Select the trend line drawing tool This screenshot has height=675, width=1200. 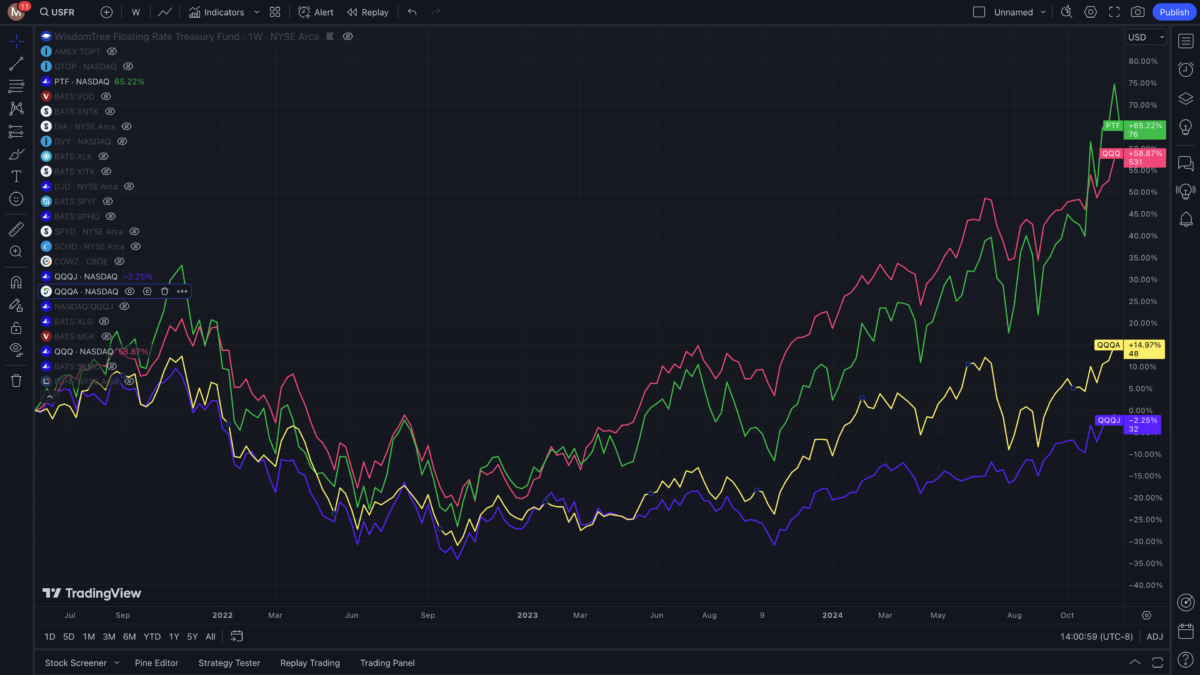16,64
